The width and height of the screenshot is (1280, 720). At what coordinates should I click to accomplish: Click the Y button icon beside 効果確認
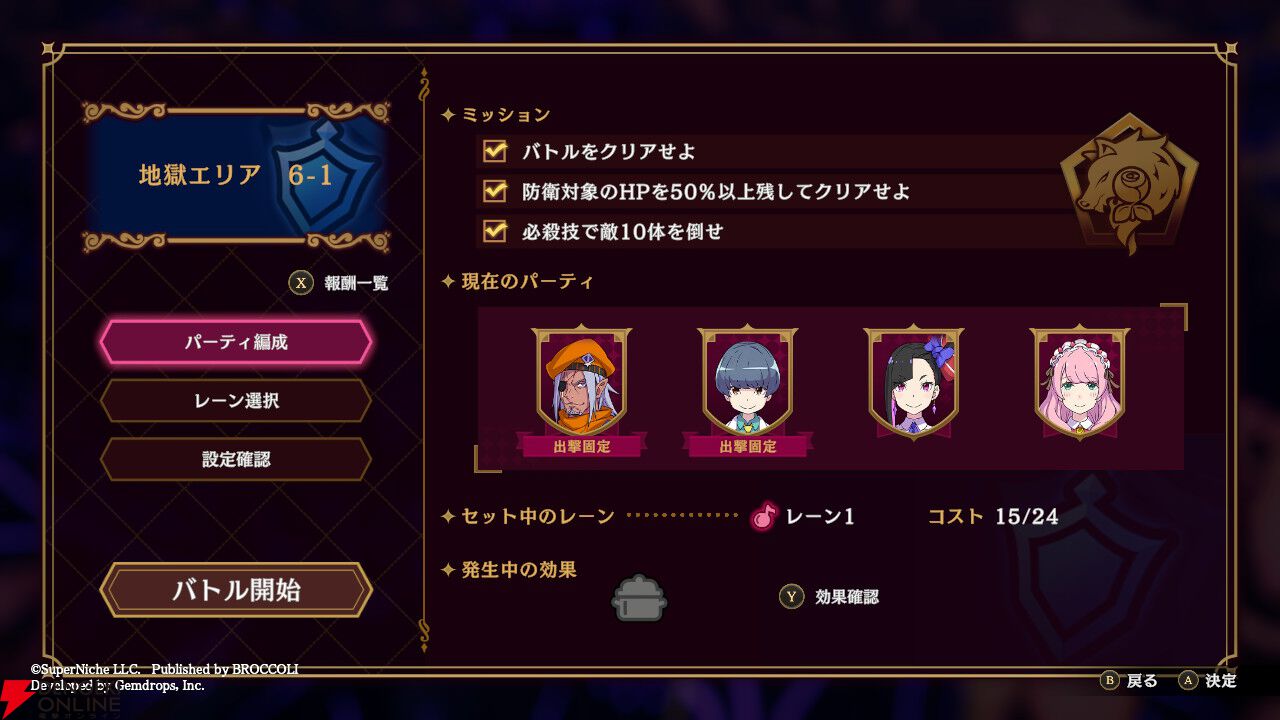[791, 597]
